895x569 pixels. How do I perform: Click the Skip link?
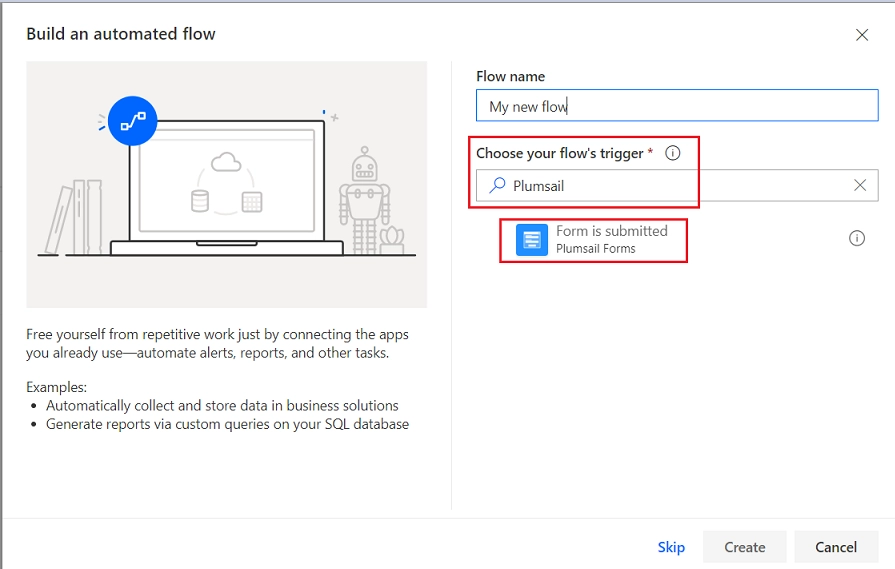[671, 547]
